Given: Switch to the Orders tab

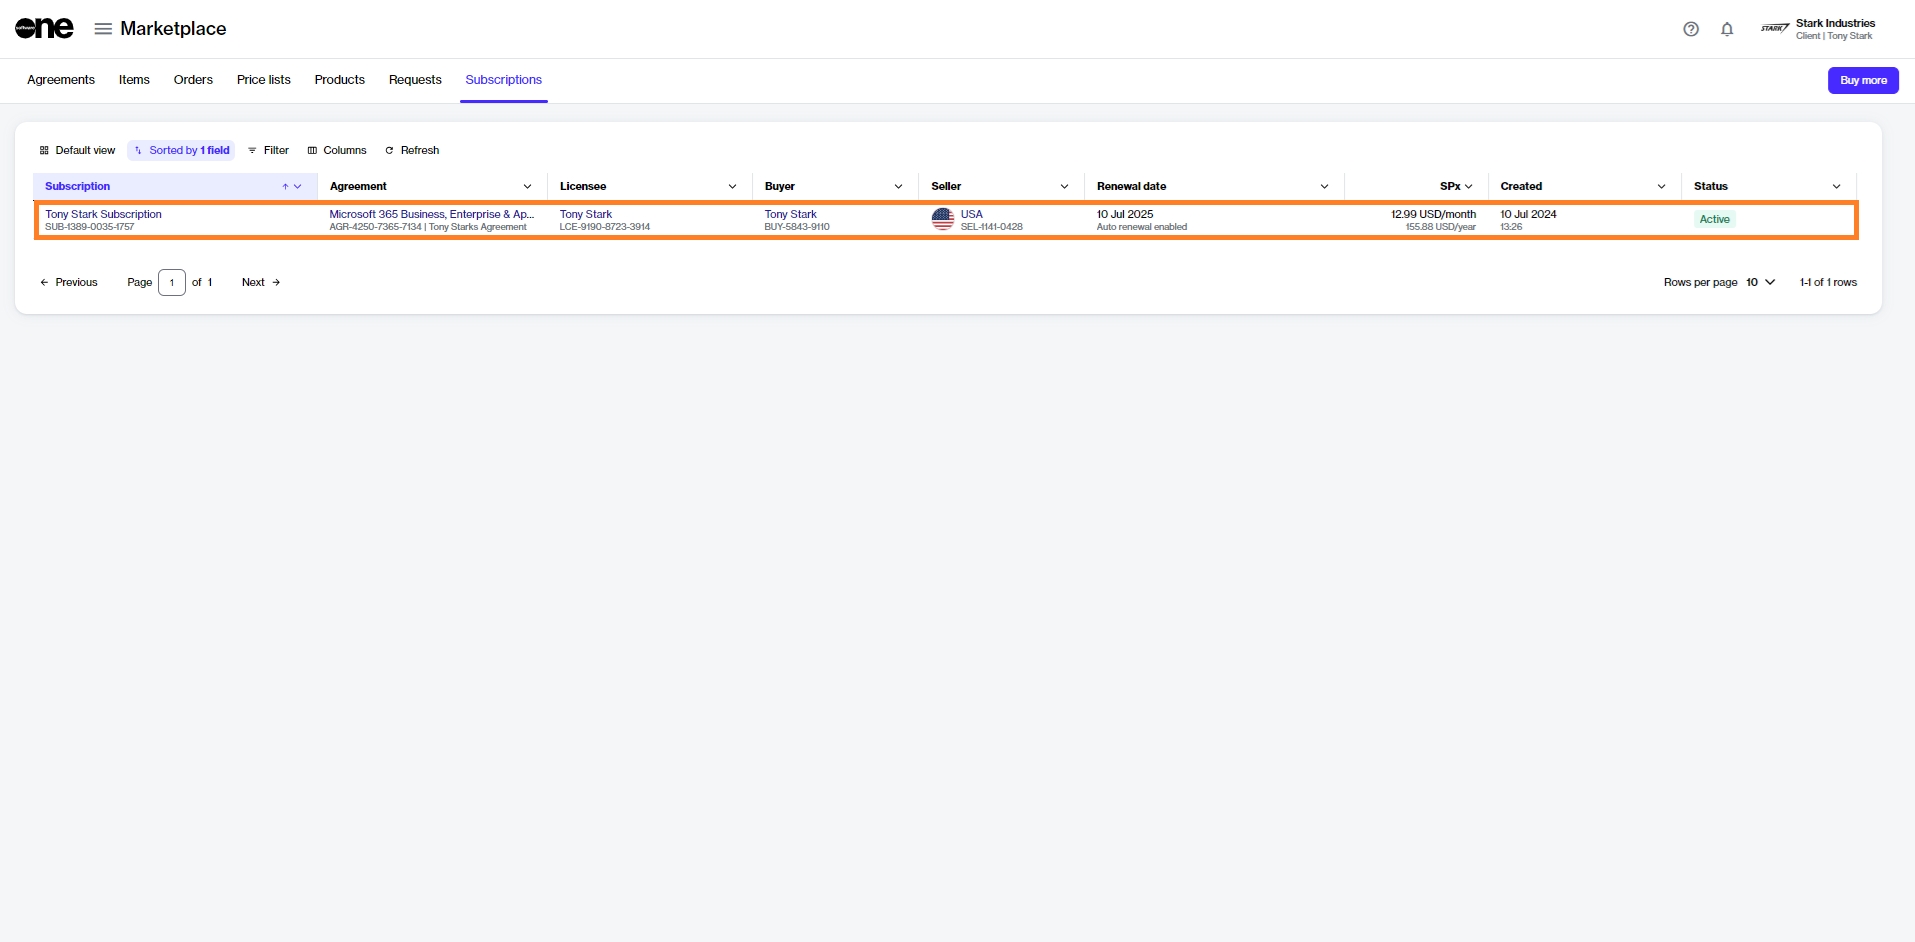Looking at the screenshot, I should [x=193, y=80].
